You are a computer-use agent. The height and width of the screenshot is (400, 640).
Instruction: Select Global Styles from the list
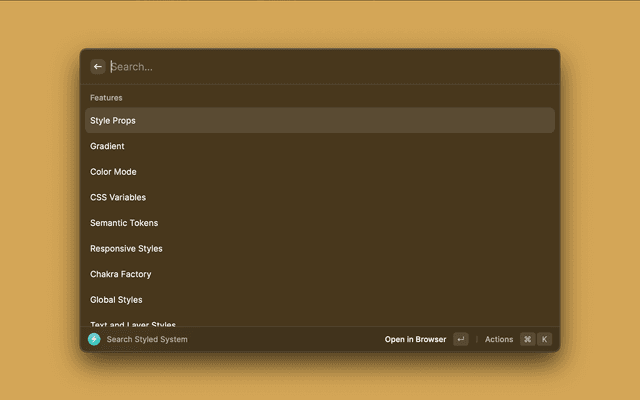click(x=116, y=300)
